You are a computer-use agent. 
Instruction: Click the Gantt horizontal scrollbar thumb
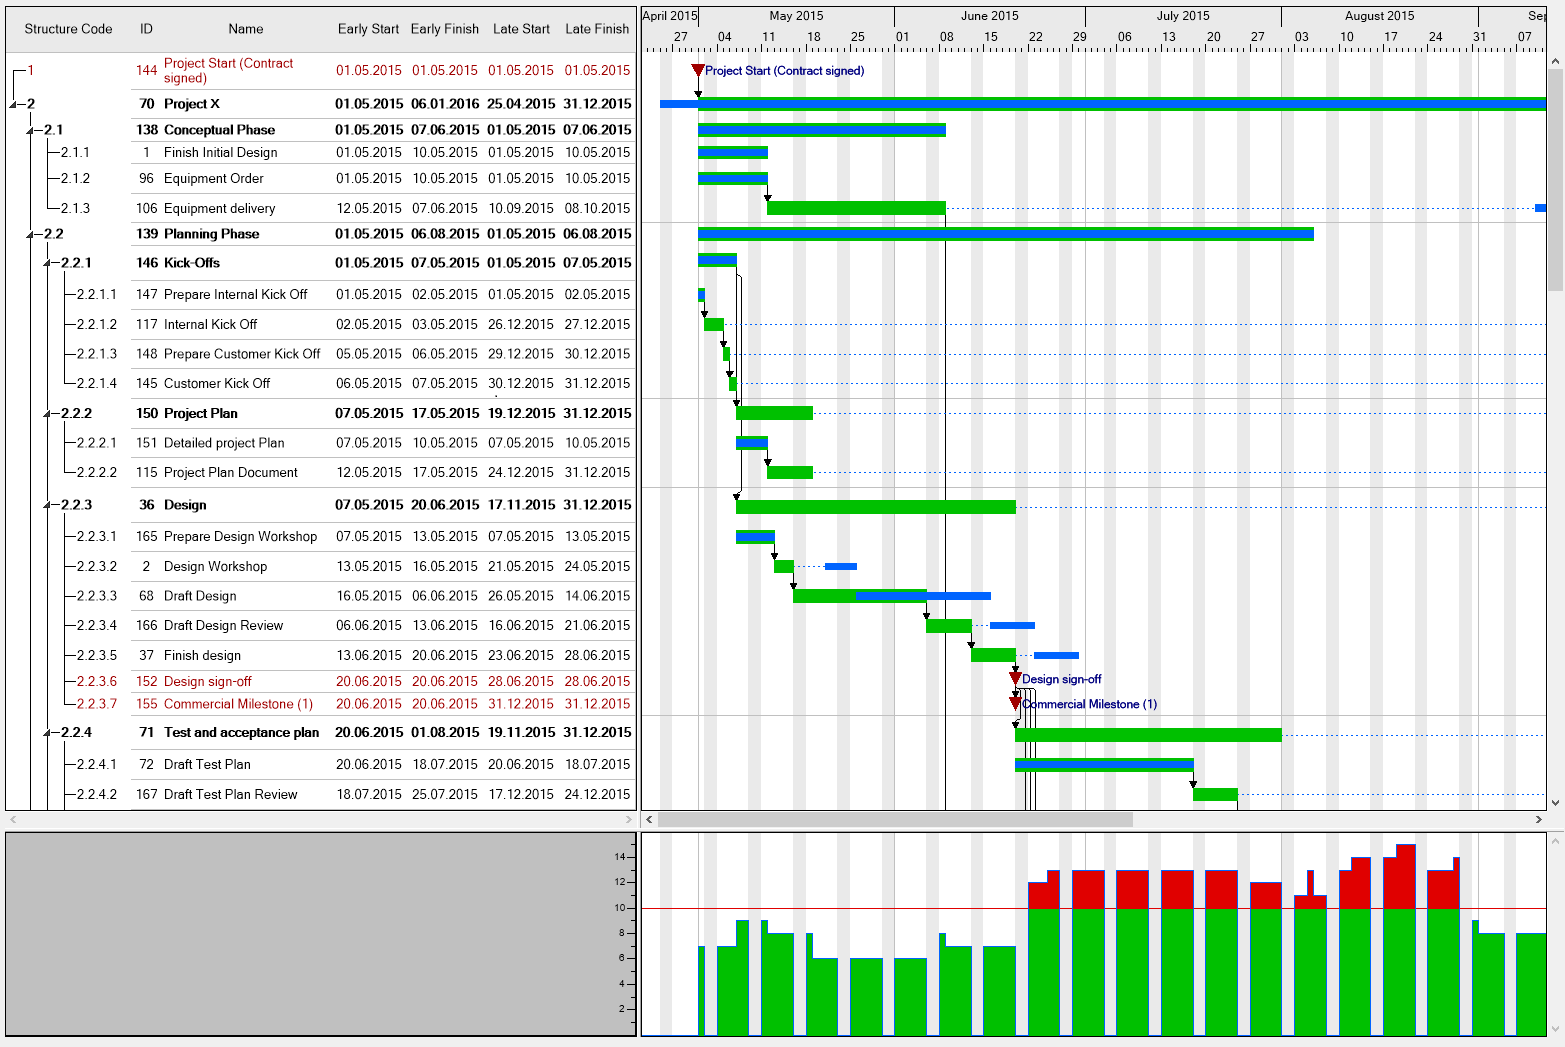pos(895,819)
